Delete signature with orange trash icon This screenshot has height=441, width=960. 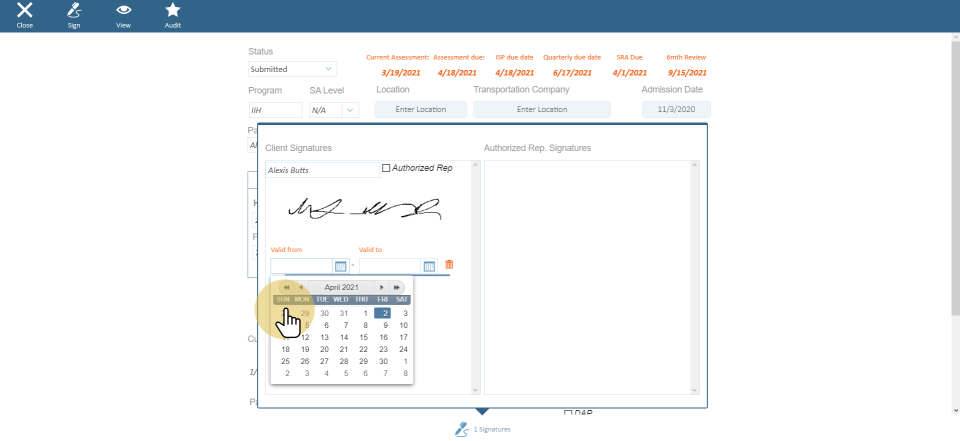point(449,265)
